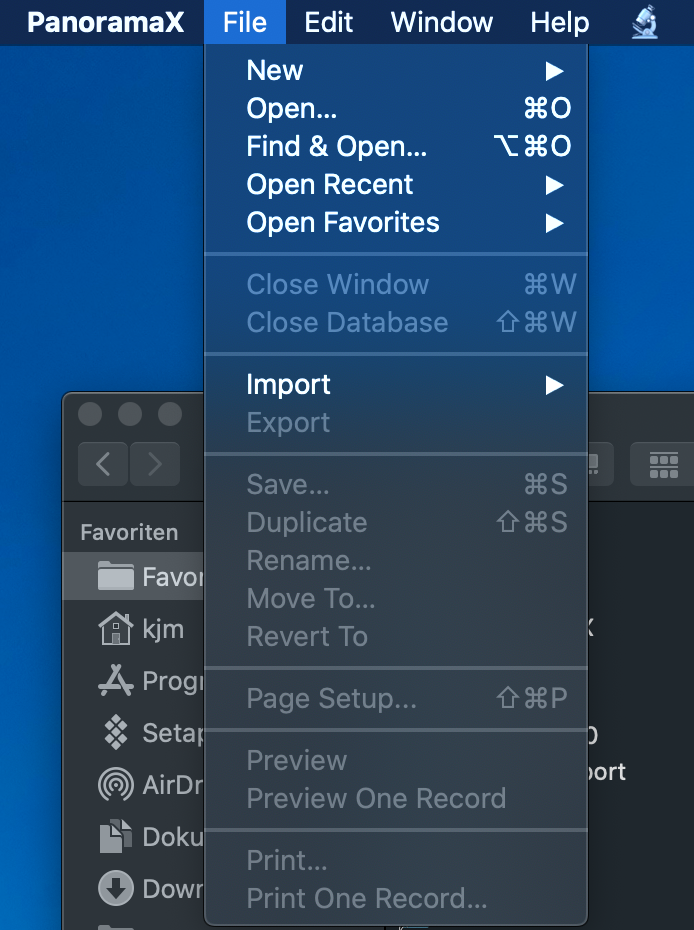
Task: Select the Favorites folder icon in sidebar
Action: (116, 577)
